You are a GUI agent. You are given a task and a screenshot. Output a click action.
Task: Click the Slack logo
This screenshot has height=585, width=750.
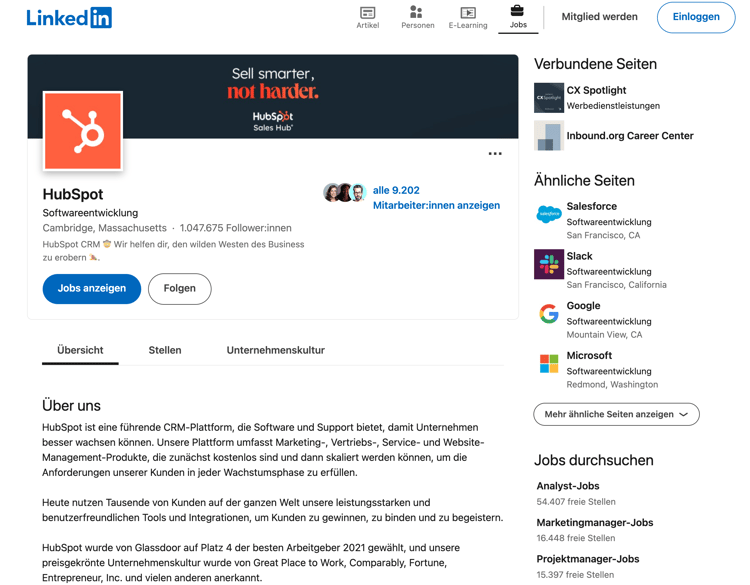click(x=549, y=264)
